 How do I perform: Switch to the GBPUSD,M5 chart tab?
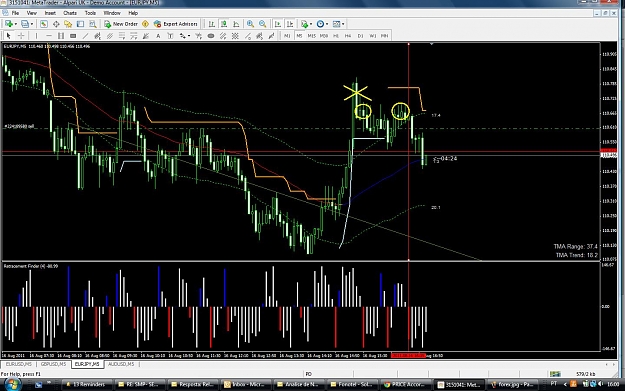point(53,364)
